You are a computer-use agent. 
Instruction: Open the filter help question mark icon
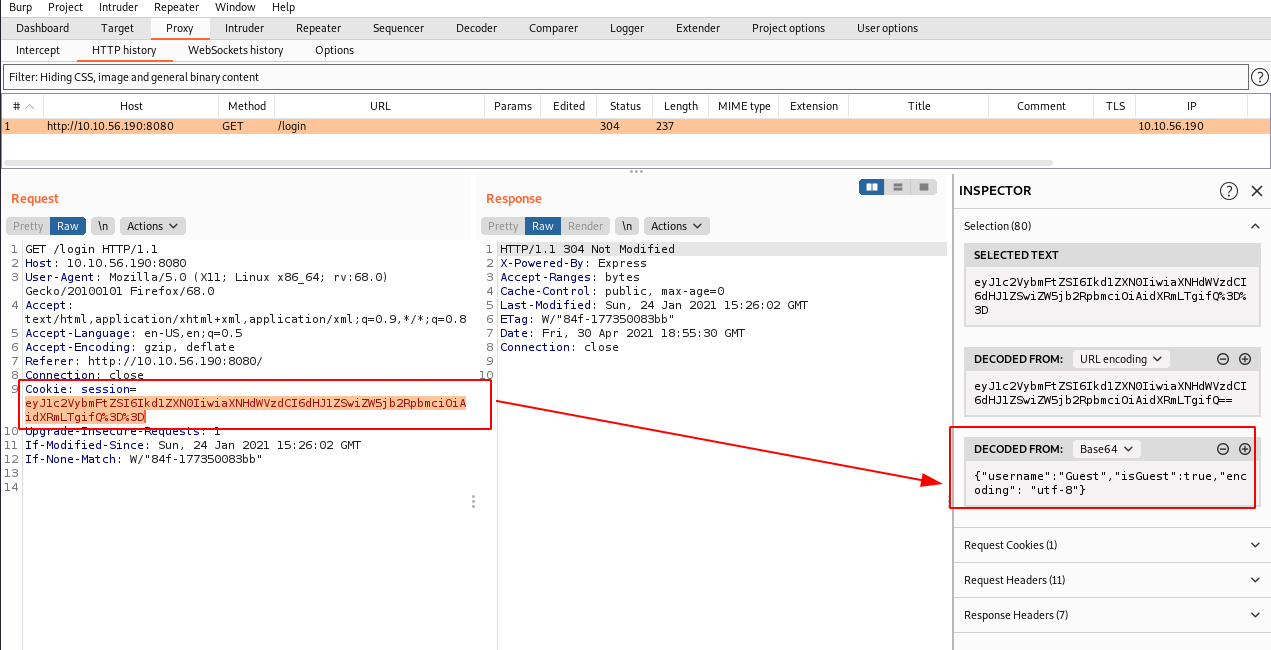click(x=1260, y=77)
